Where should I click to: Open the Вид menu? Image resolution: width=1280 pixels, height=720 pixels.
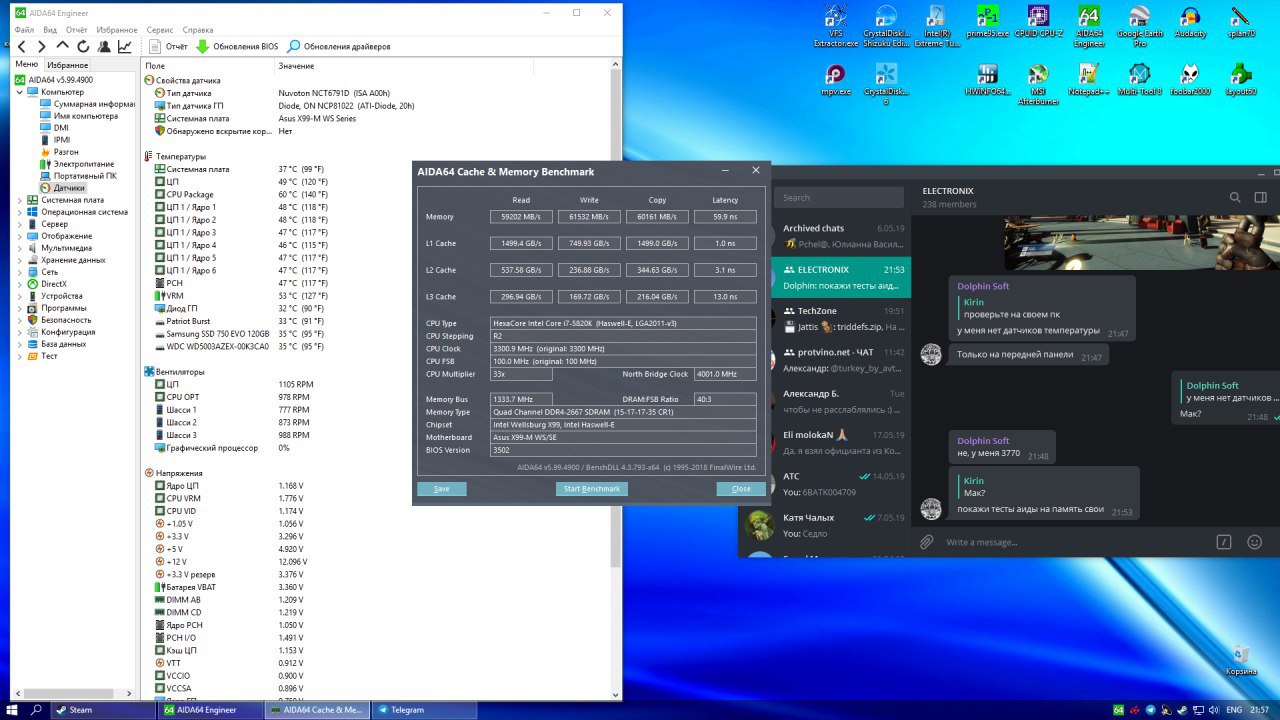click(x=49, y=30)
